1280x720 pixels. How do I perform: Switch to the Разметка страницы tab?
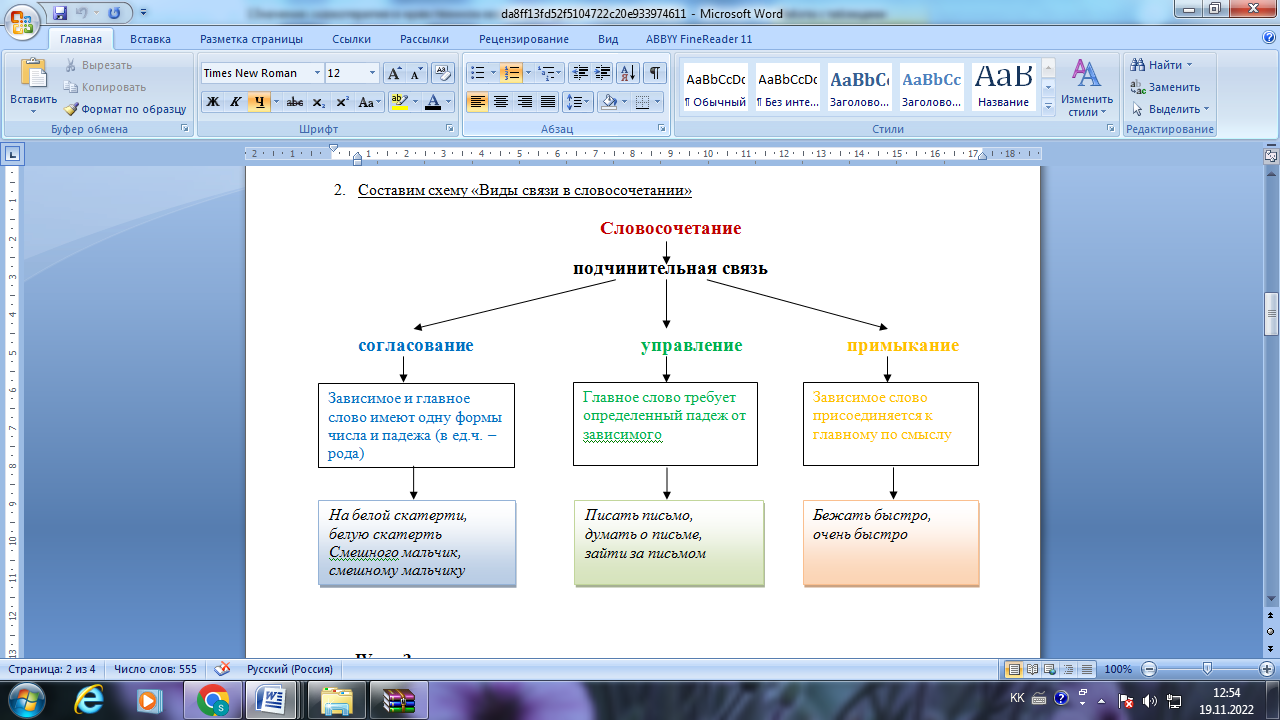click(251, 39)
